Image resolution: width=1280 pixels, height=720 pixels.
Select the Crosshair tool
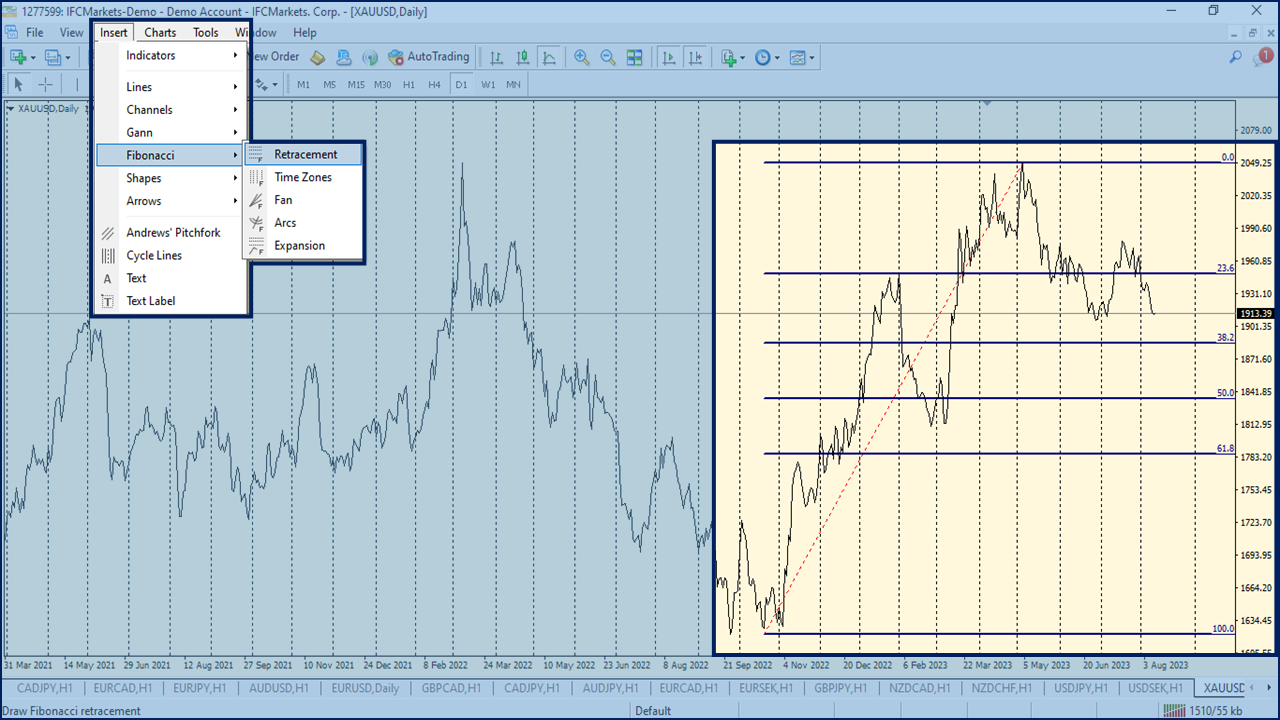(45, 84)
